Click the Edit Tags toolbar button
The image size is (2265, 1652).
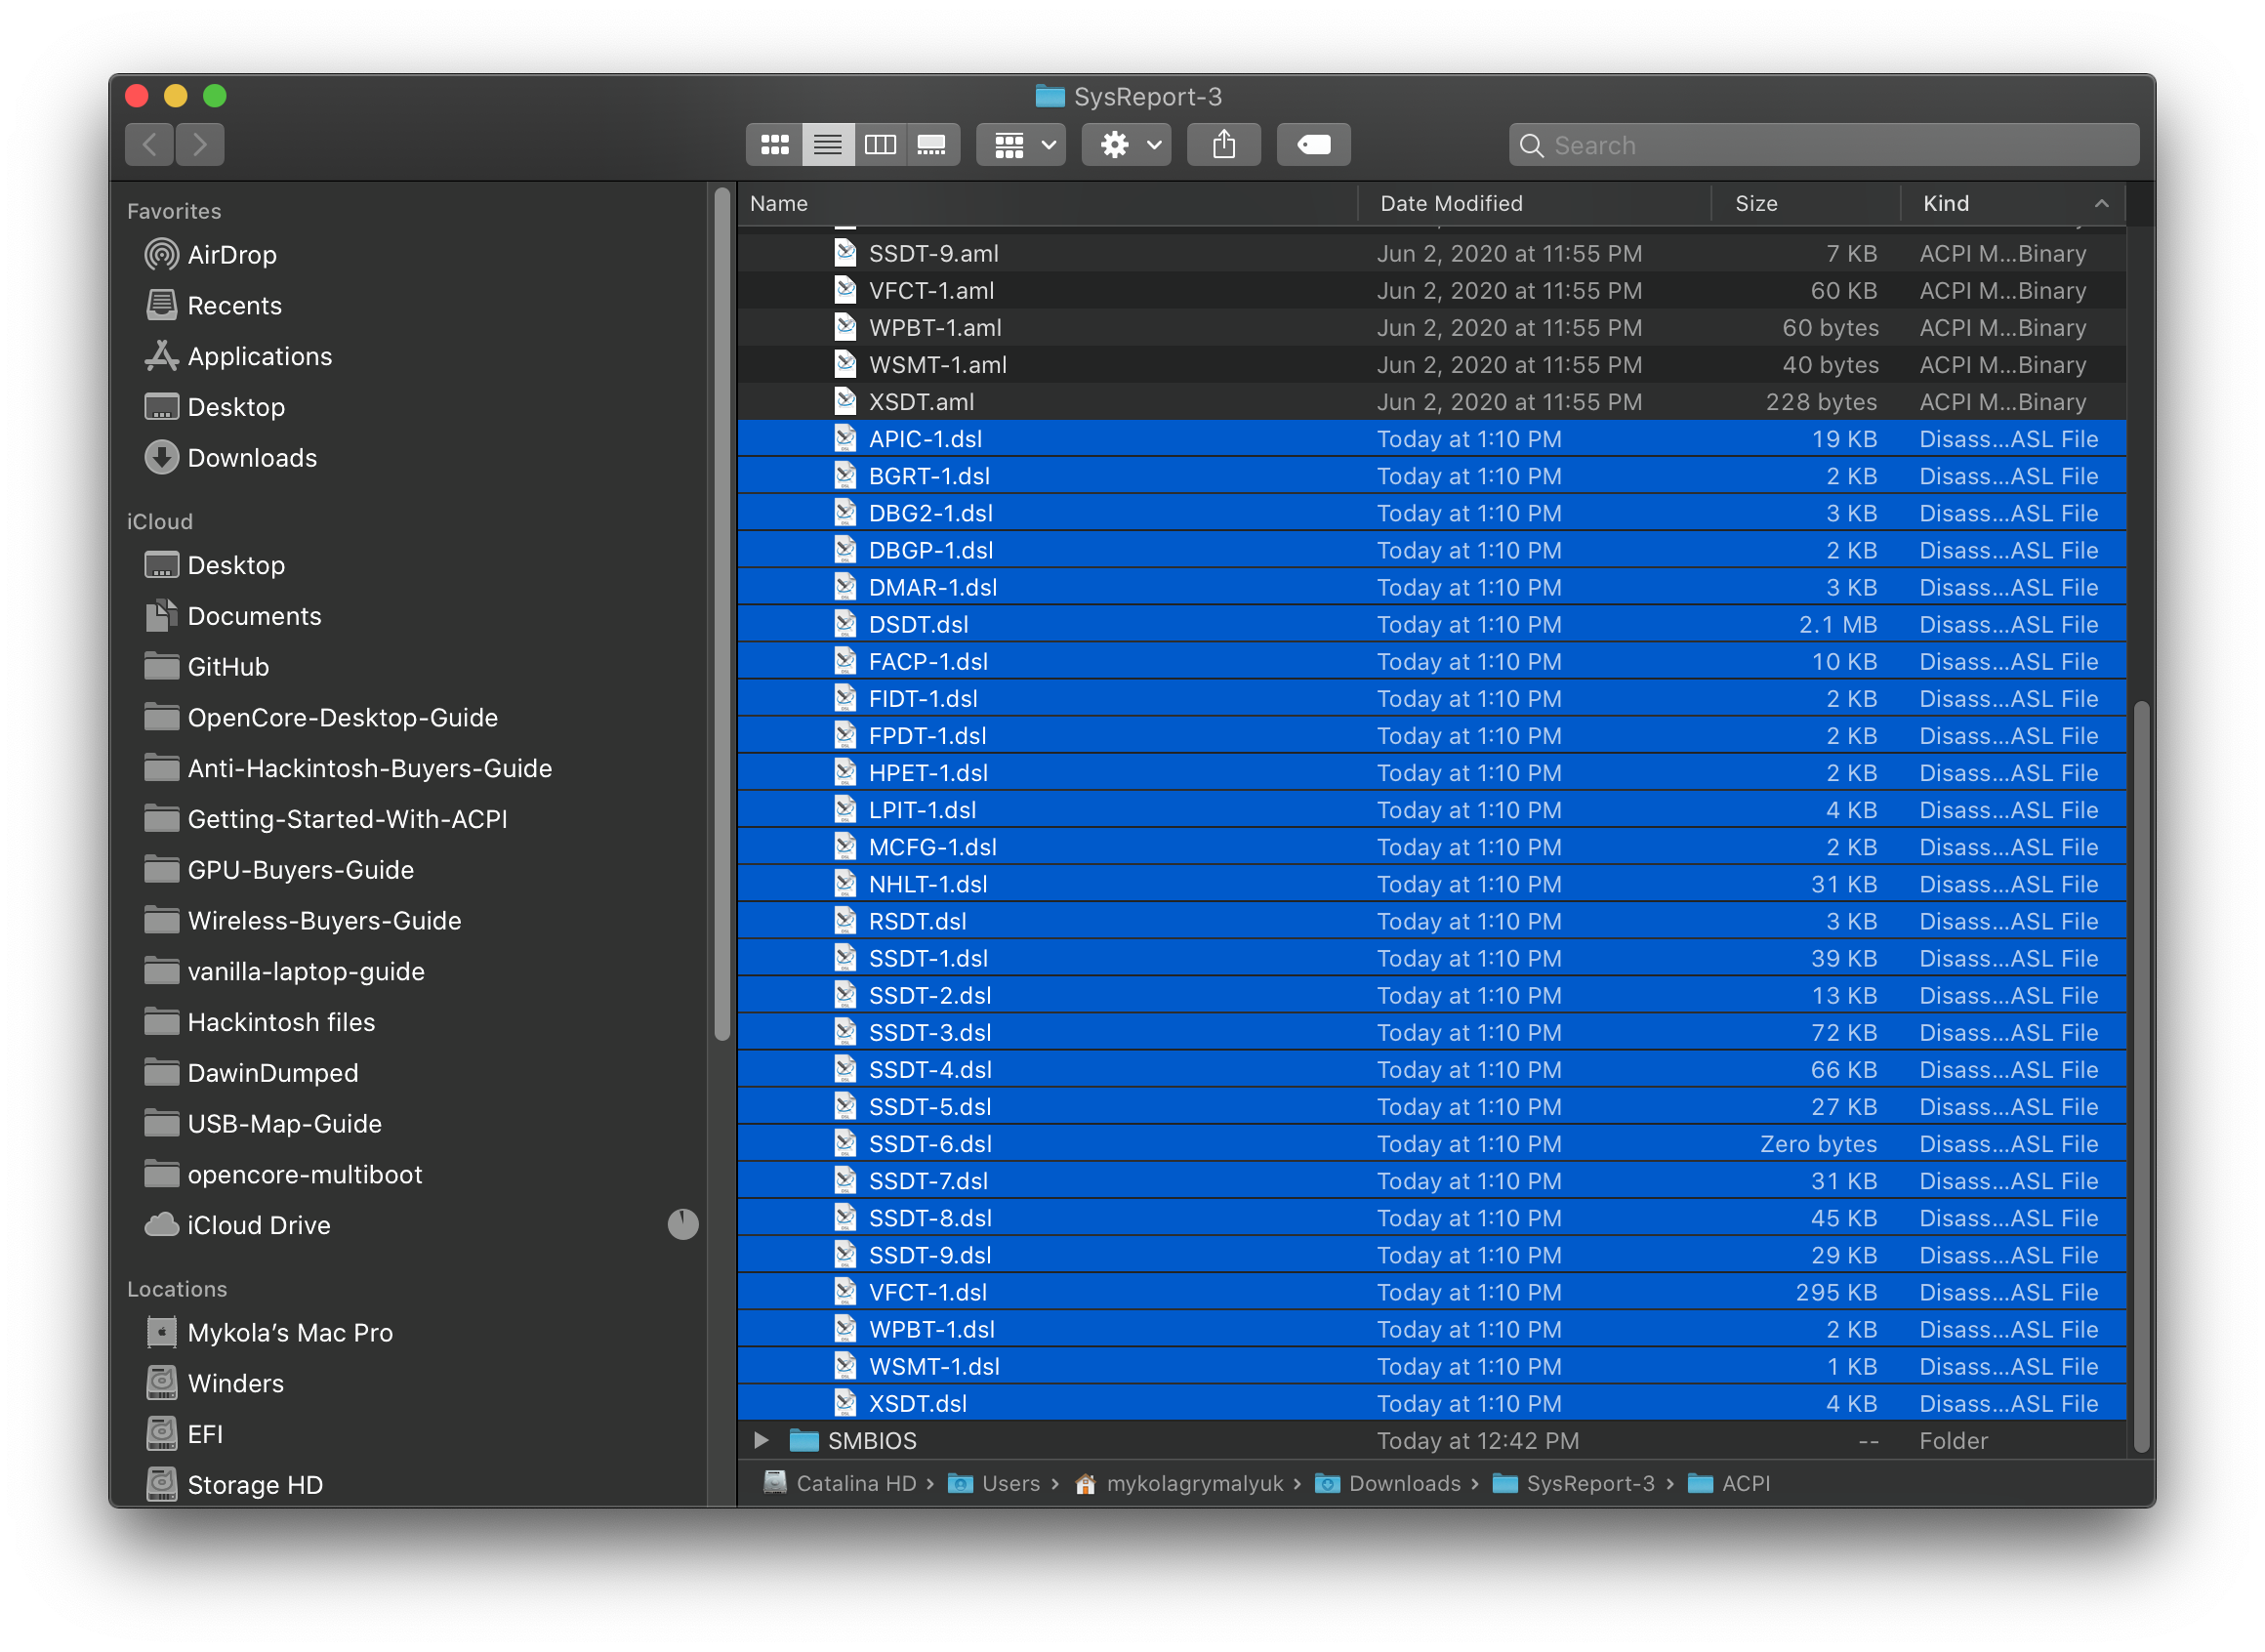1313,145
